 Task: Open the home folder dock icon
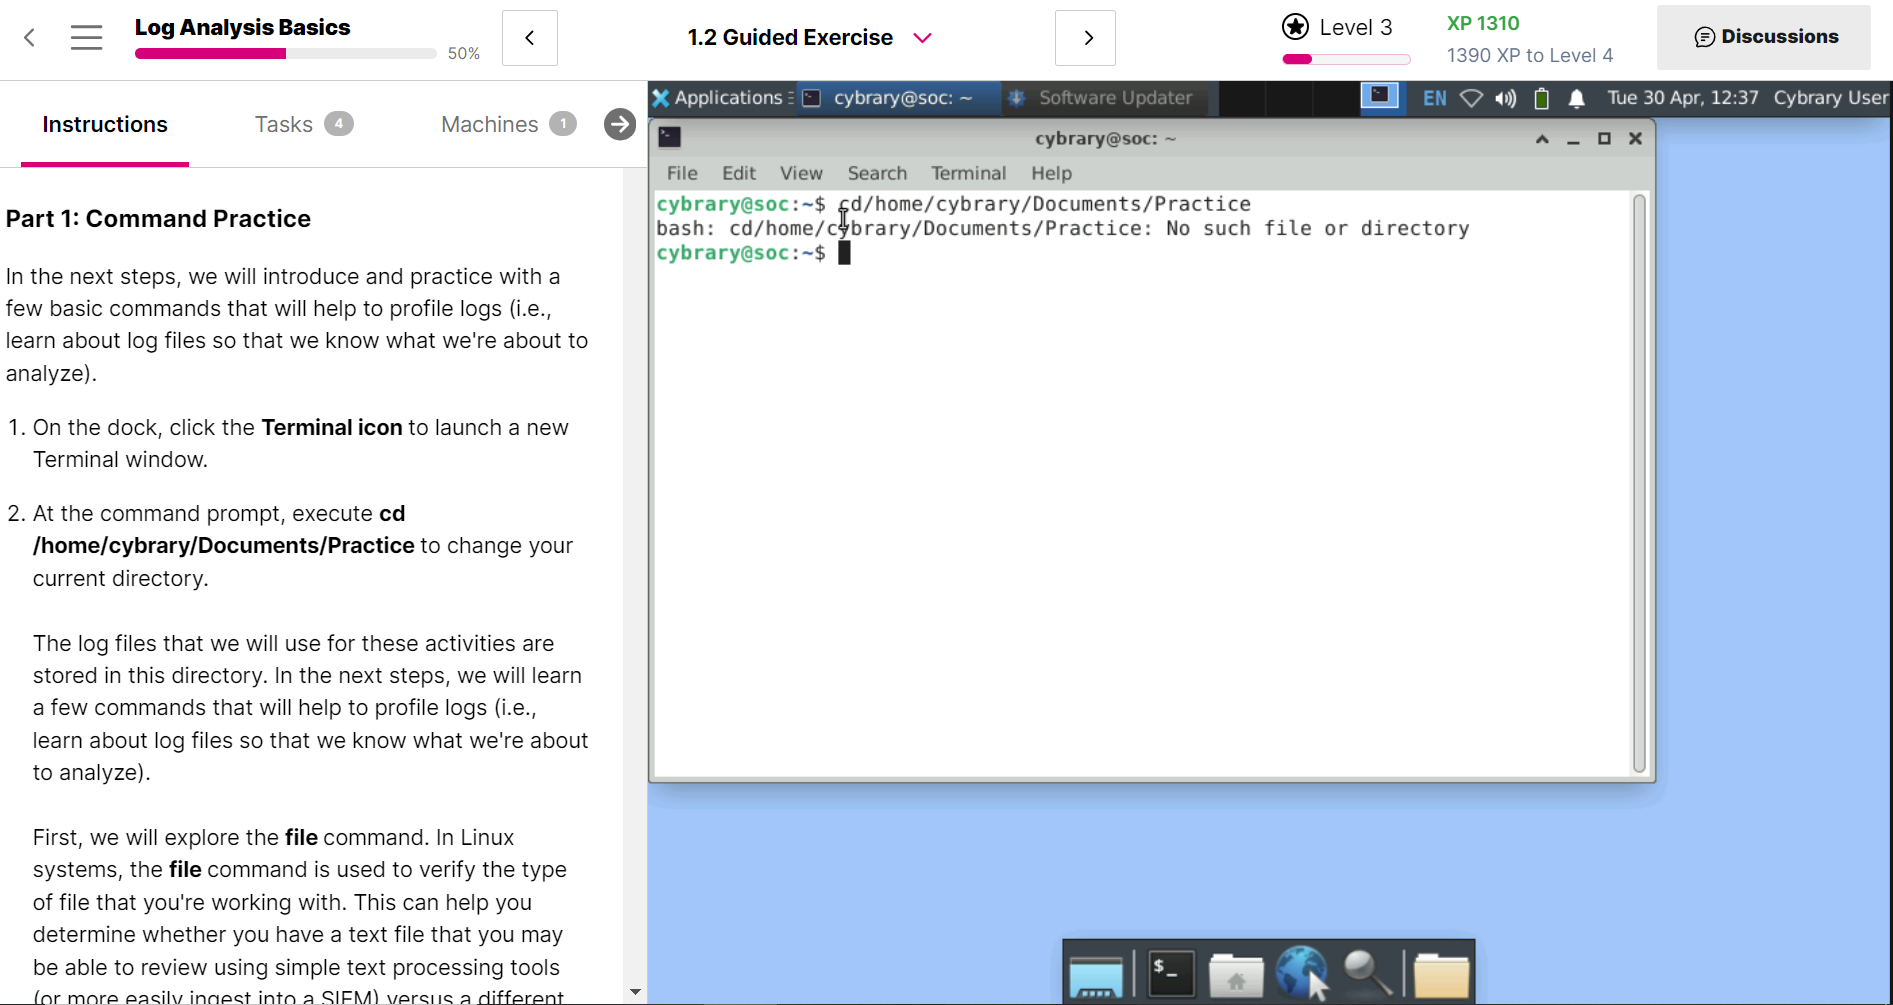tap(1236, 974)
